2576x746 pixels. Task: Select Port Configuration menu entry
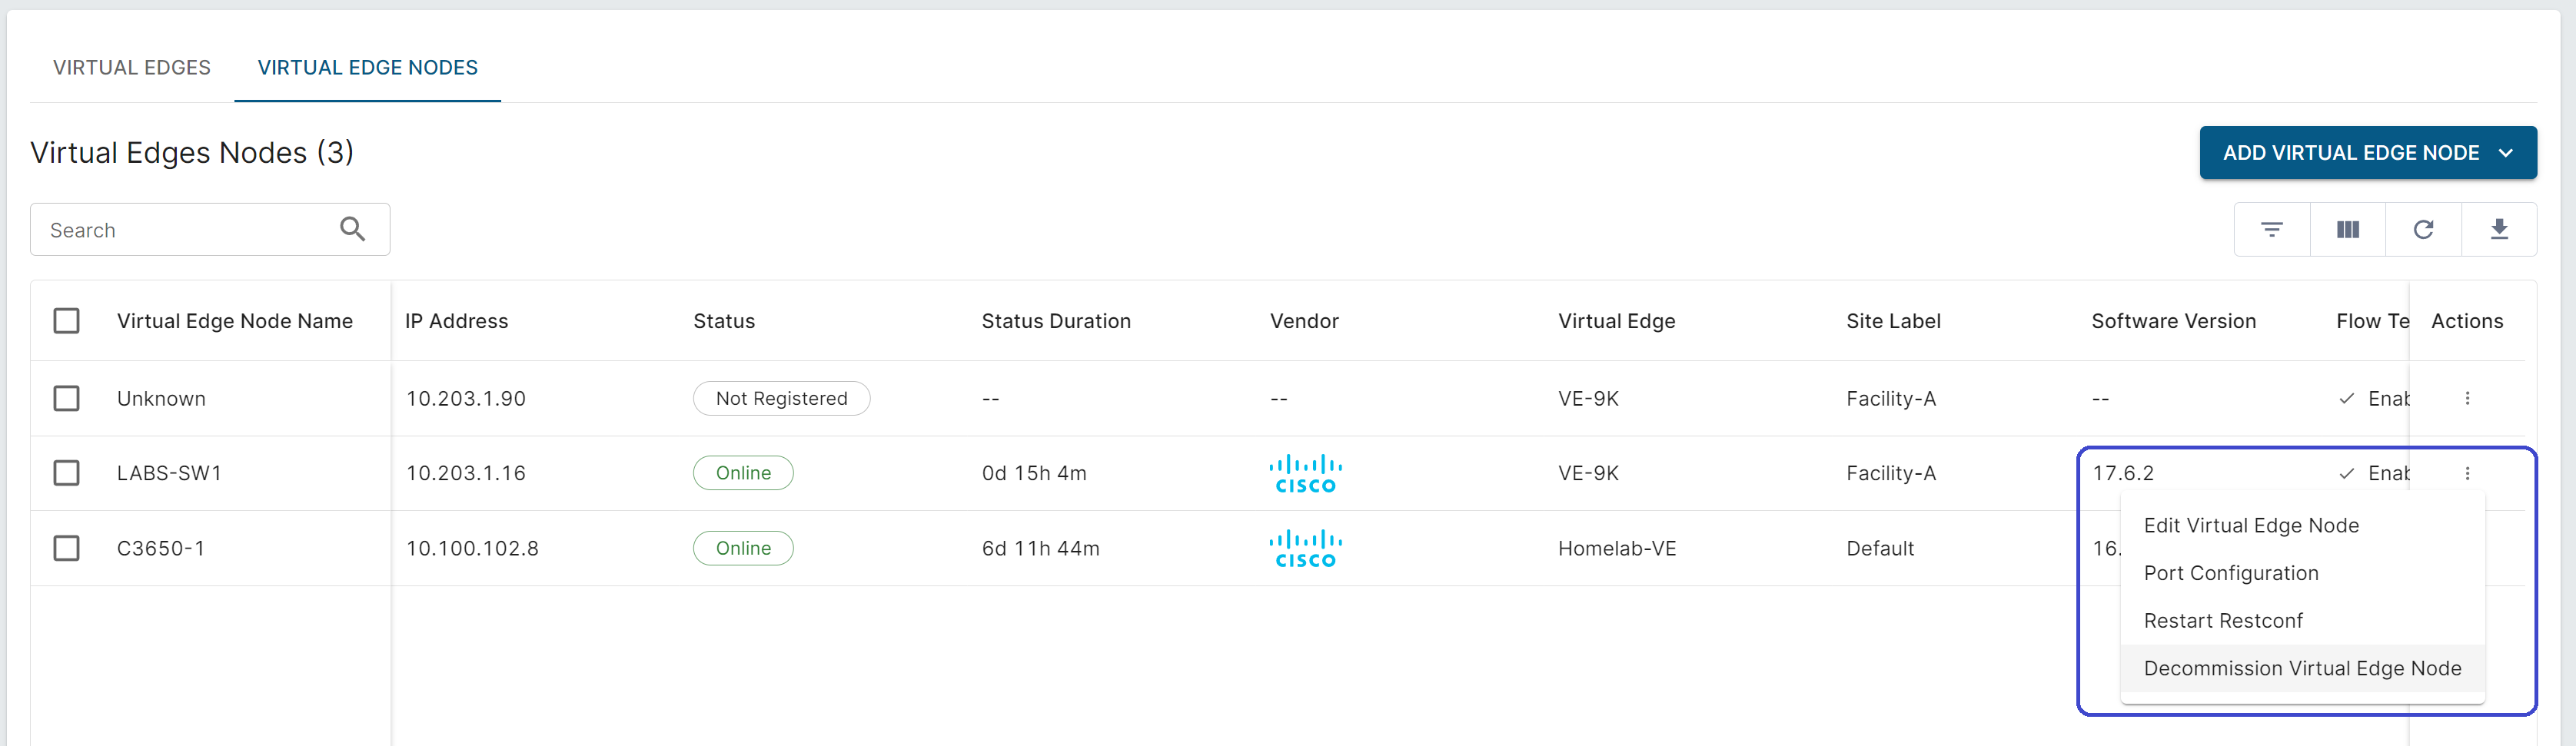coord(2231,573)
